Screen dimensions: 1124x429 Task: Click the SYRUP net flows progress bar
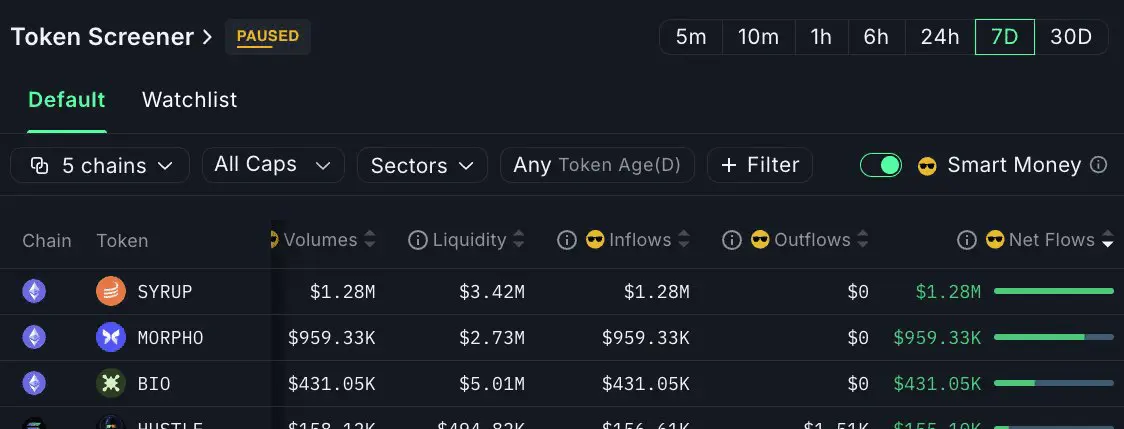1054,291
